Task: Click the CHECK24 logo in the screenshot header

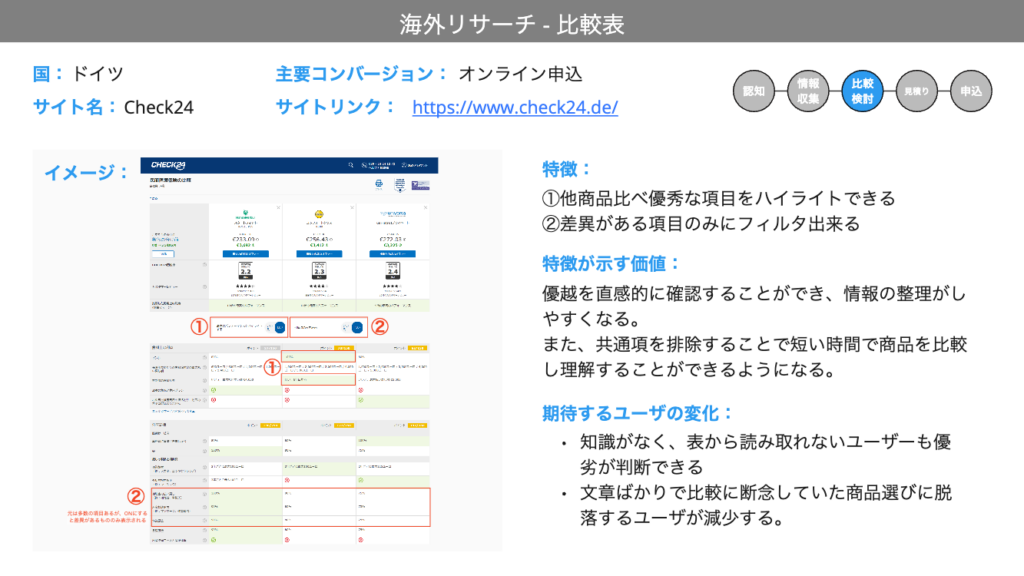Action: (x=167, y=165)
